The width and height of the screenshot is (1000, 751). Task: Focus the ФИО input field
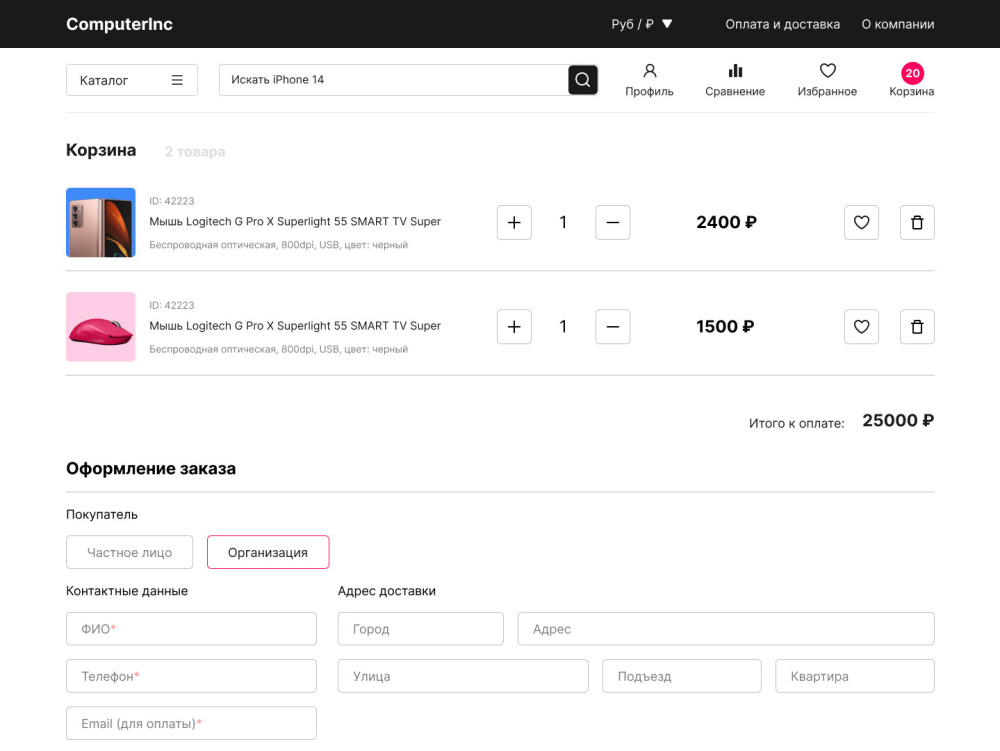click(191, 629)
